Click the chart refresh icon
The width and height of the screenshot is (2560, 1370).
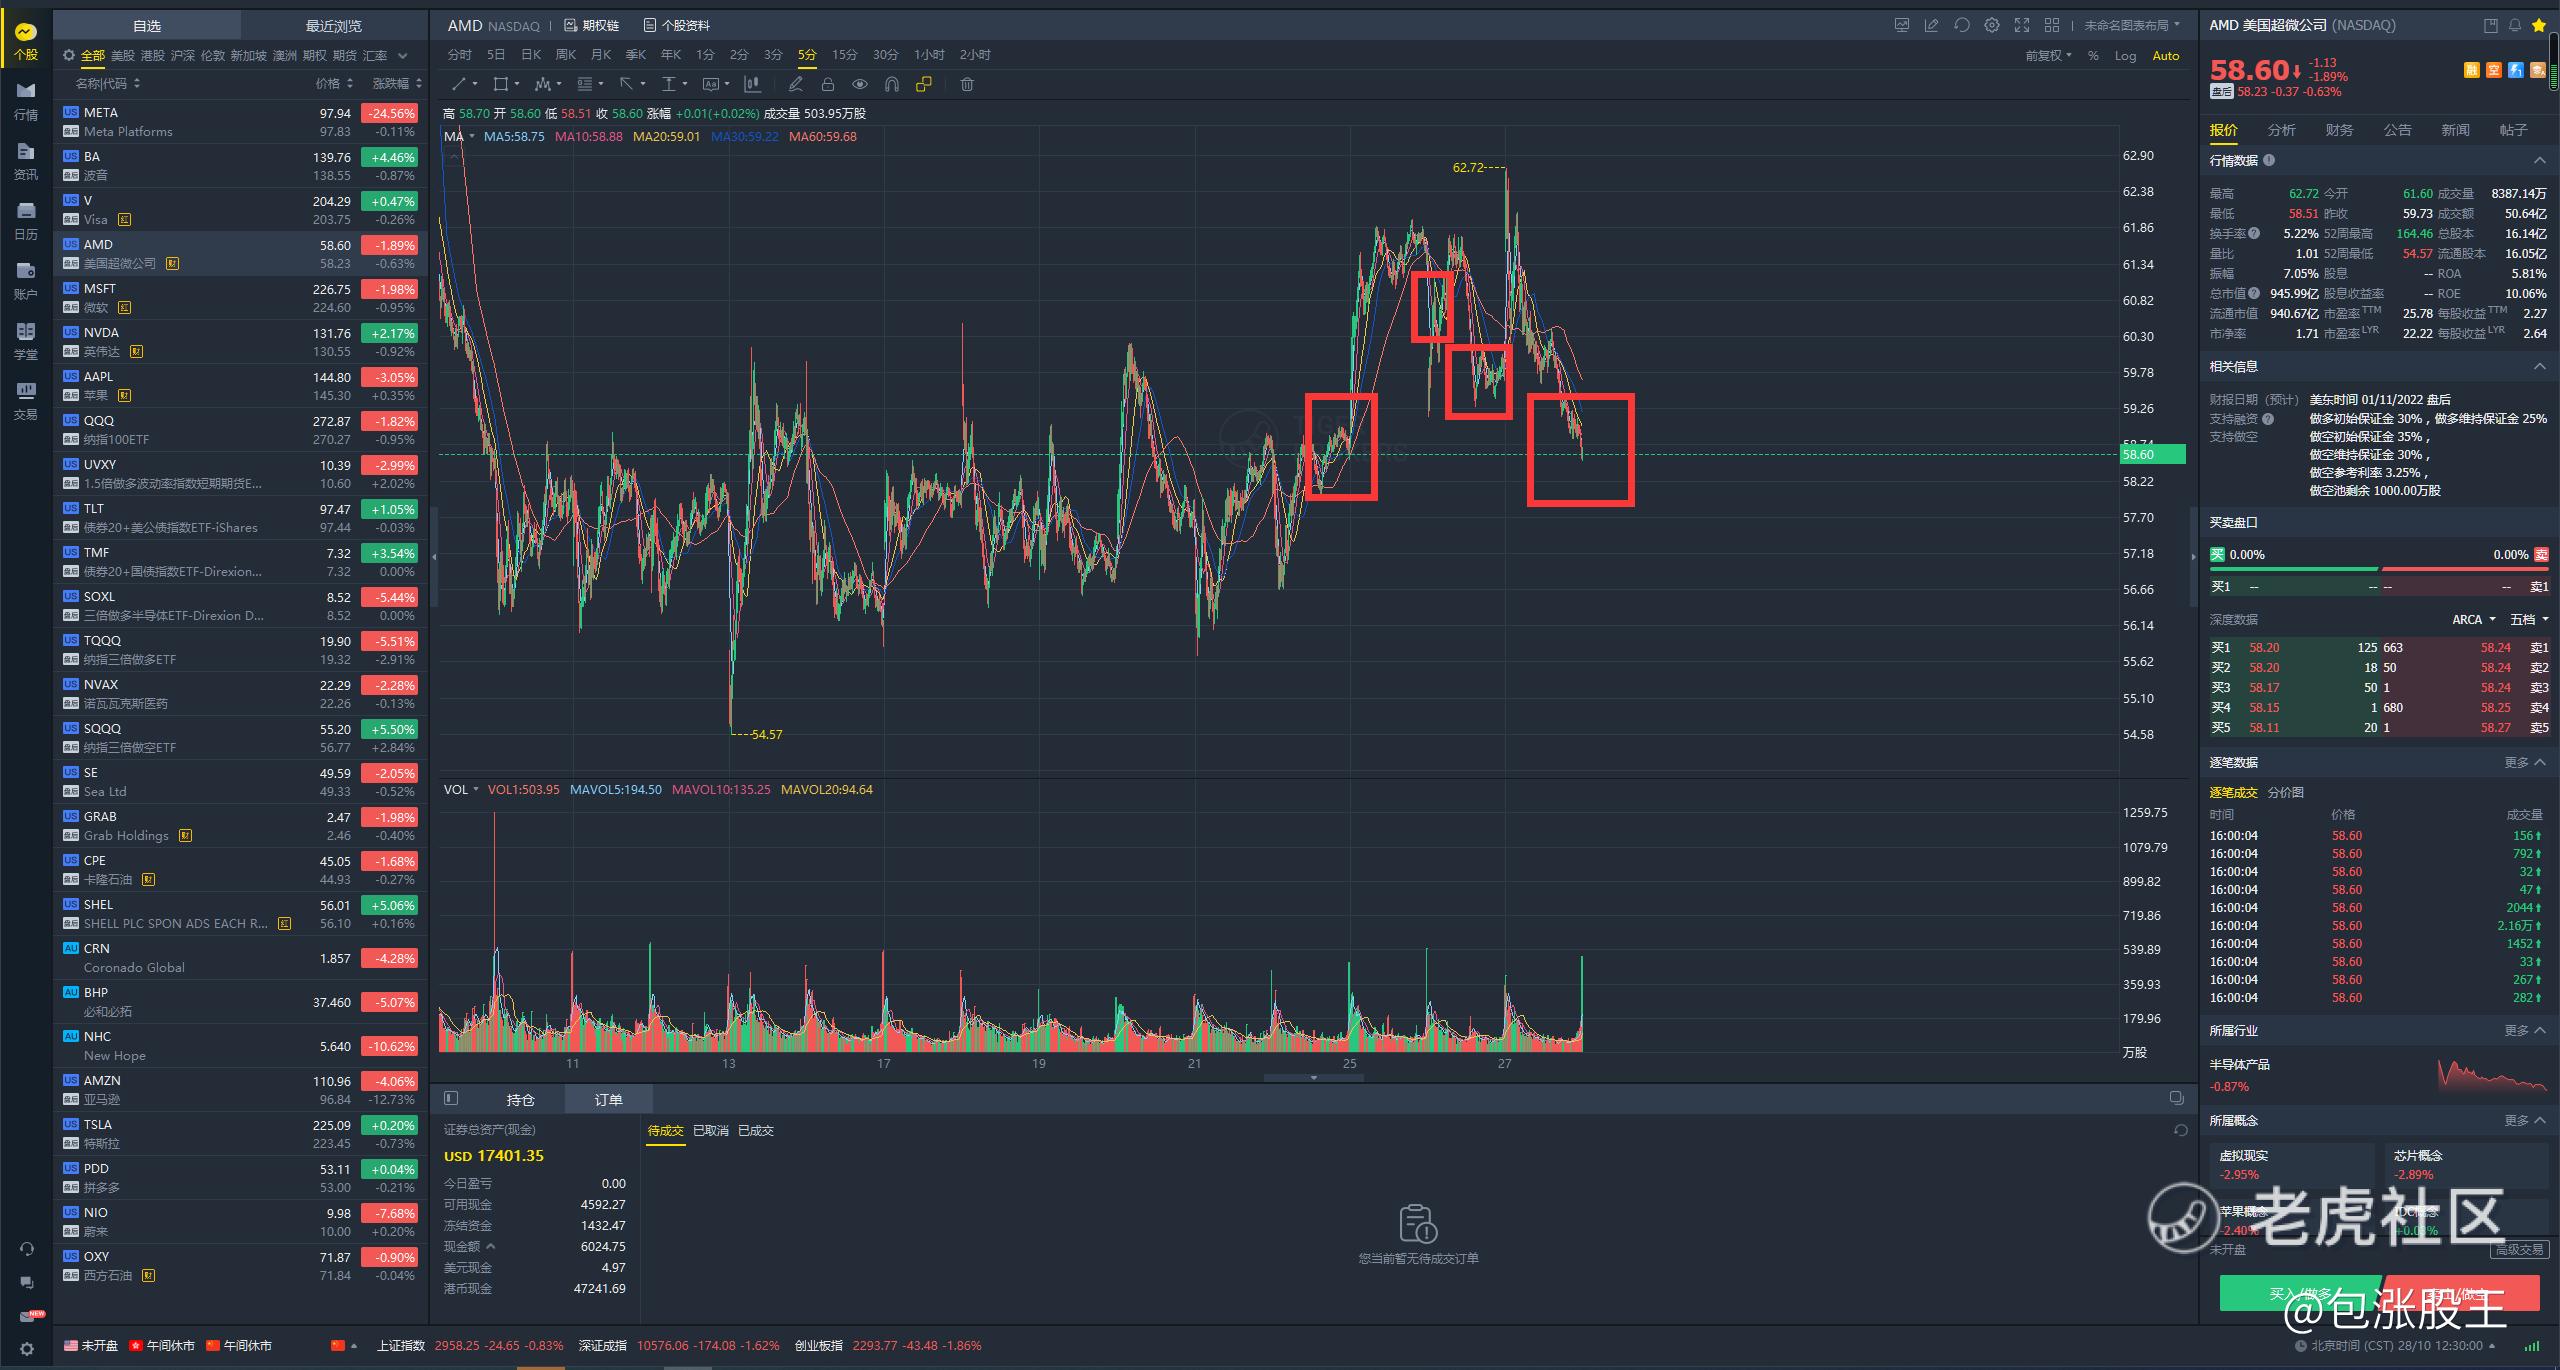pos(1962,25)
